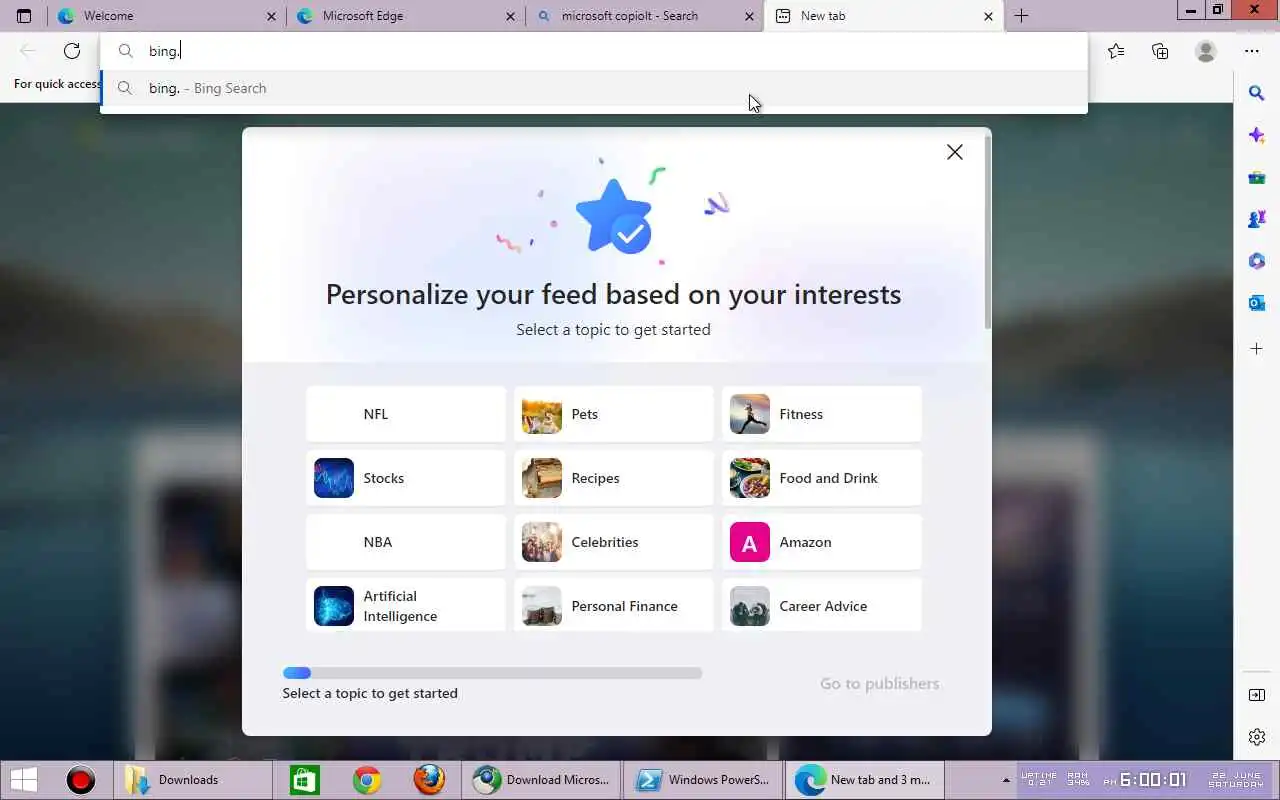The width and height of the screenshot is (1280, 800).
Task: Select the Personal Finance topic
Action: click(614, 605)
